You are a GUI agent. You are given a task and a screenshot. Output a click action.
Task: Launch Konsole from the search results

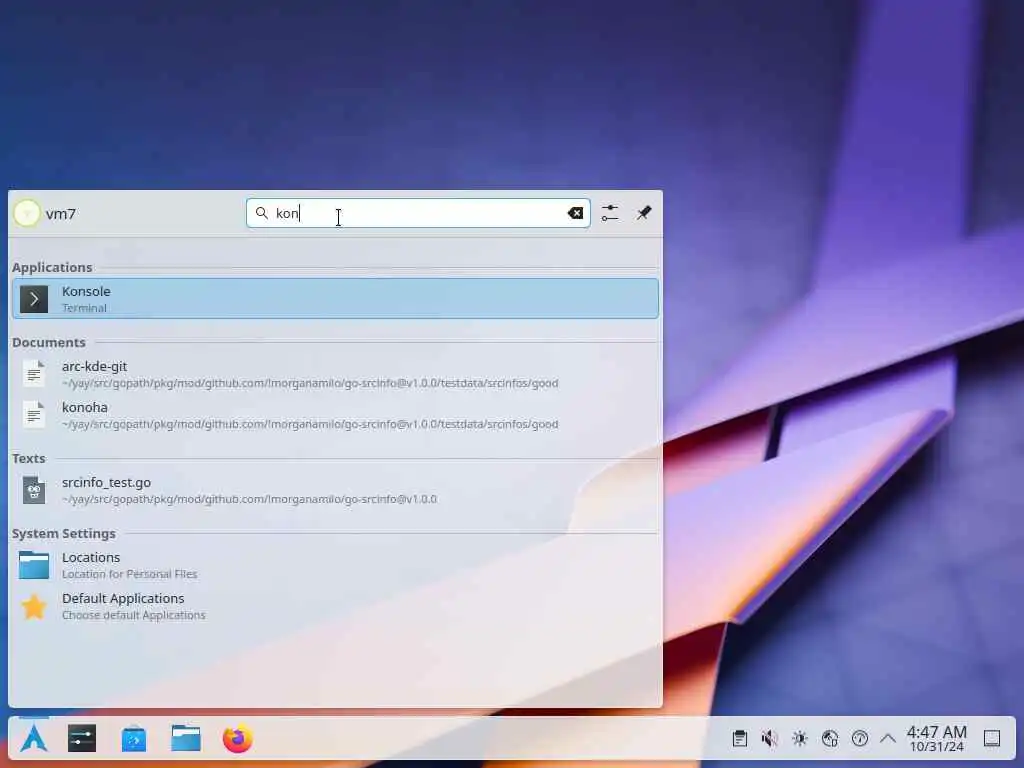(x=335, y=298)
